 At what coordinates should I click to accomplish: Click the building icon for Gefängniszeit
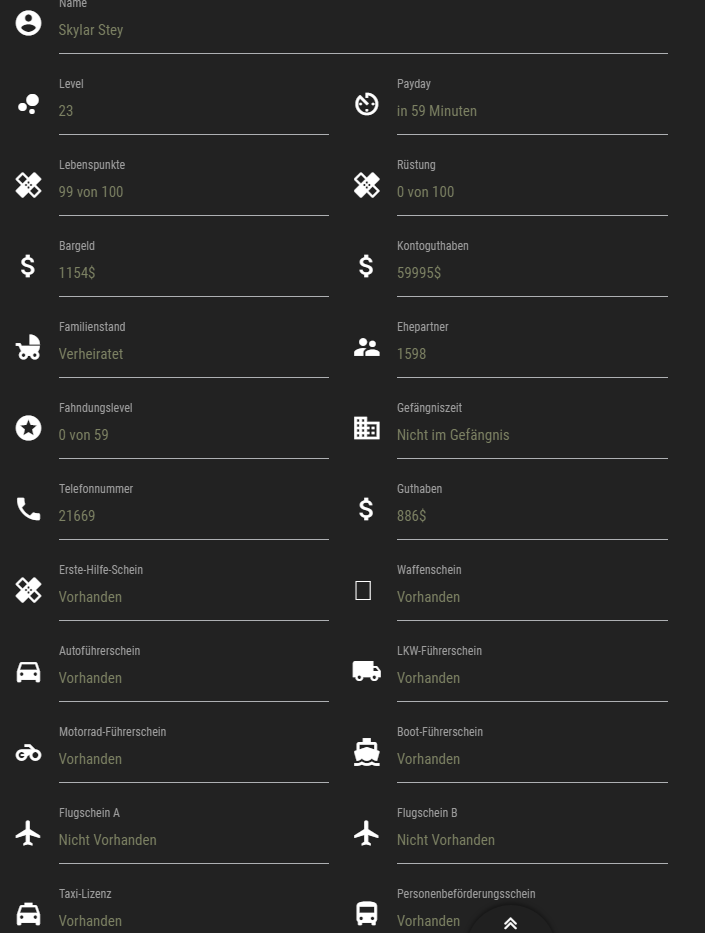click(367, 428)
